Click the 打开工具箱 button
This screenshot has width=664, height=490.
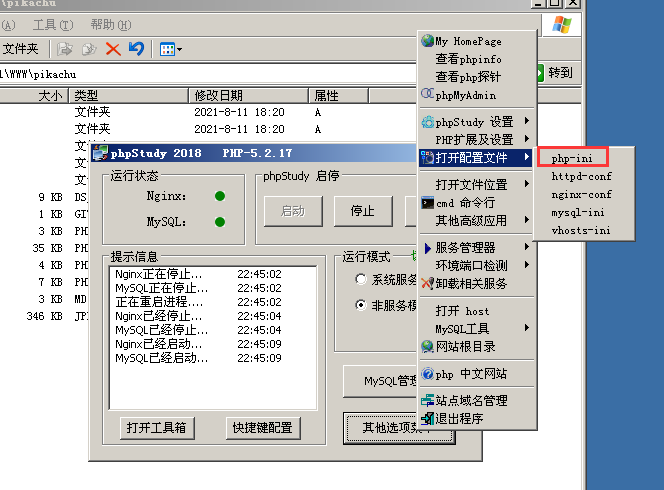pyautogui.click(x=157, y=428)
